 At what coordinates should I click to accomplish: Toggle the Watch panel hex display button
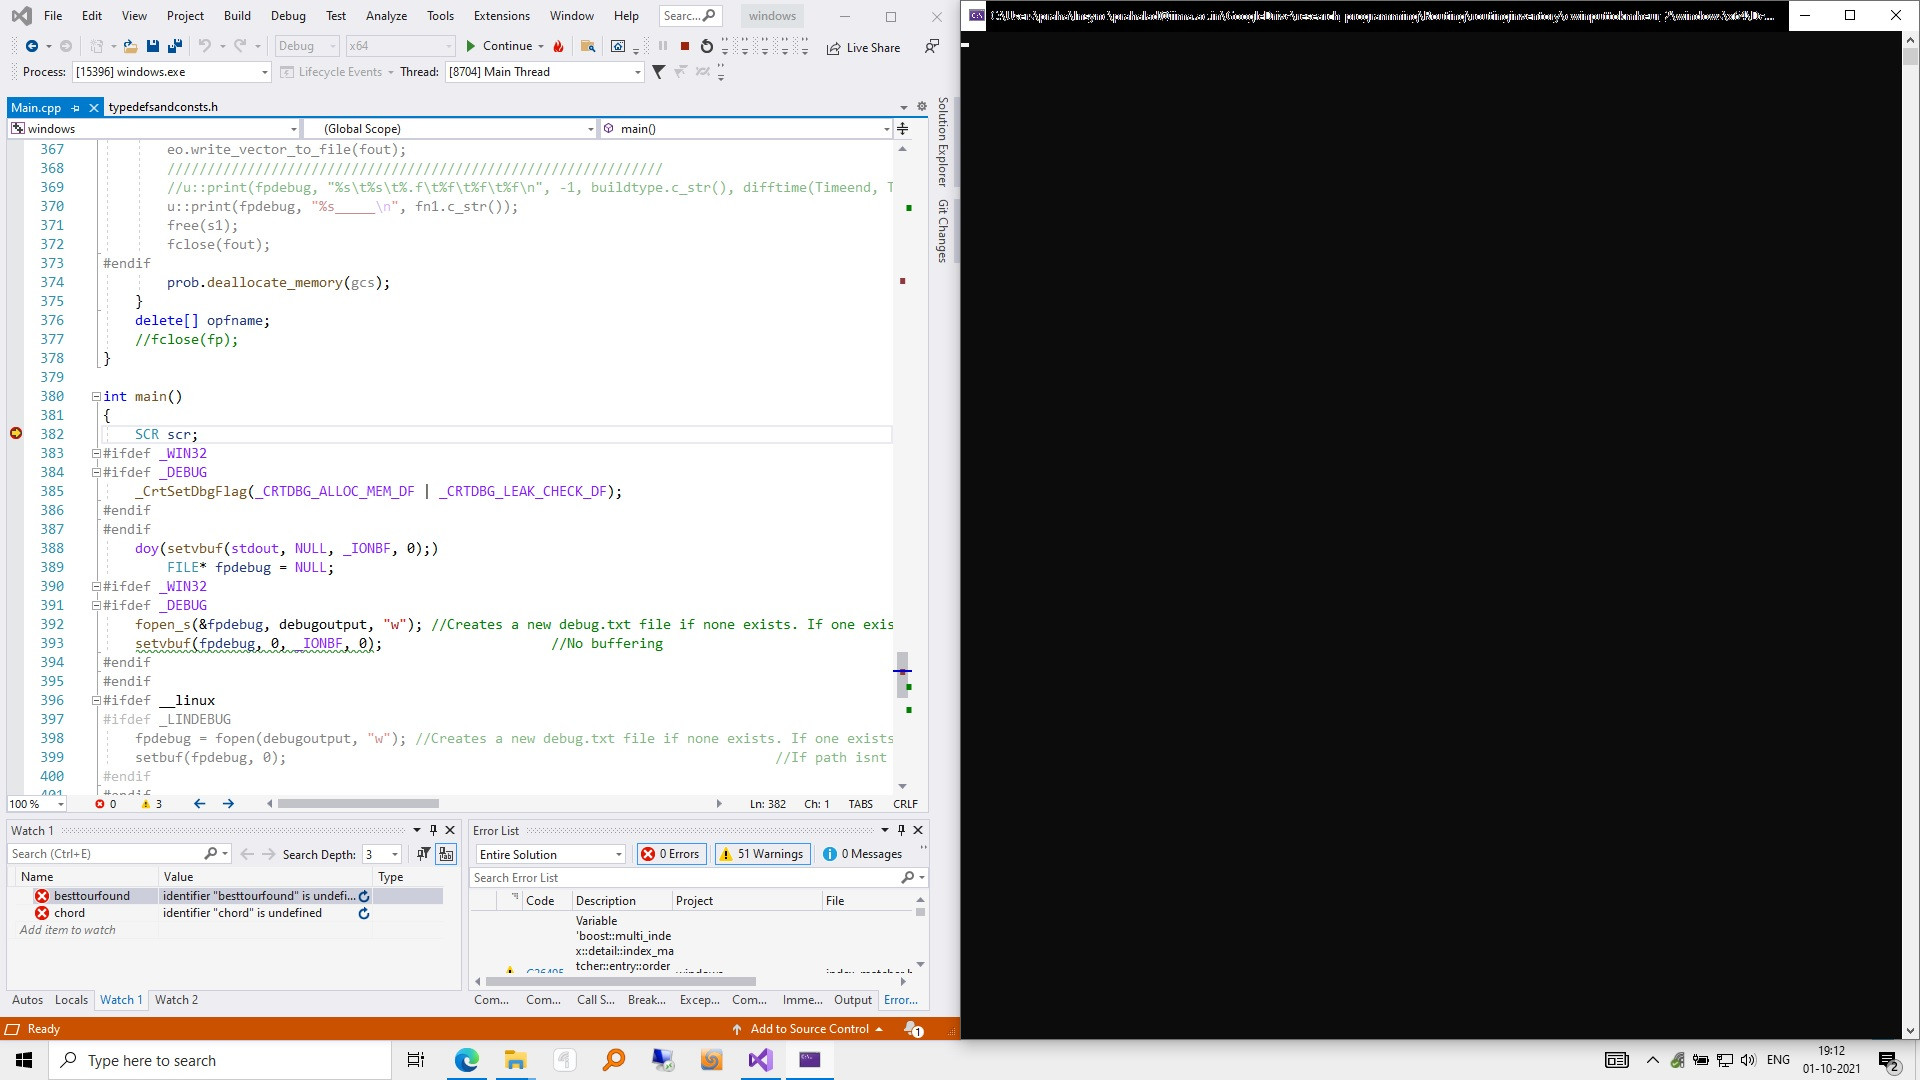[446, 854]
